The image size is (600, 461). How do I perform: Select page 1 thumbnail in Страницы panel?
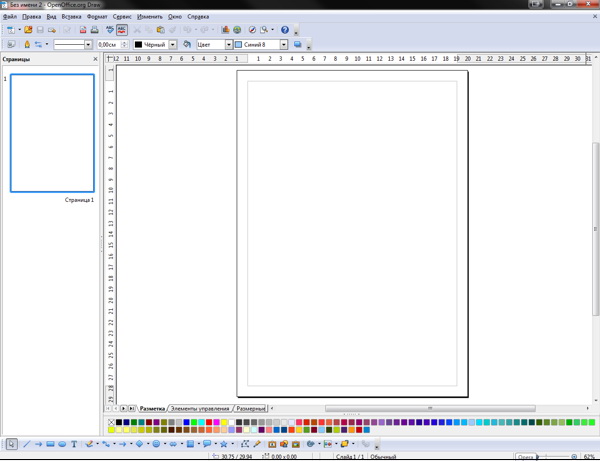click(52, 133)
